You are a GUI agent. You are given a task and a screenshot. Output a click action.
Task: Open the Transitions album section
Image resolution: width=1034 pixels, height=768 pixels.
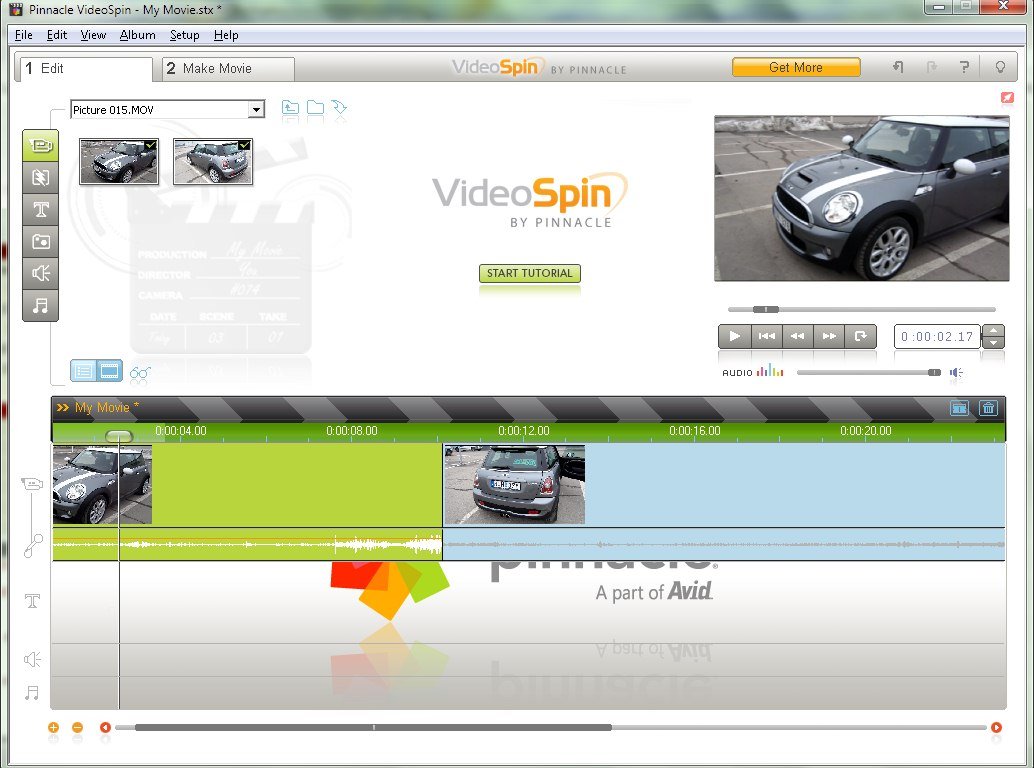40,177
